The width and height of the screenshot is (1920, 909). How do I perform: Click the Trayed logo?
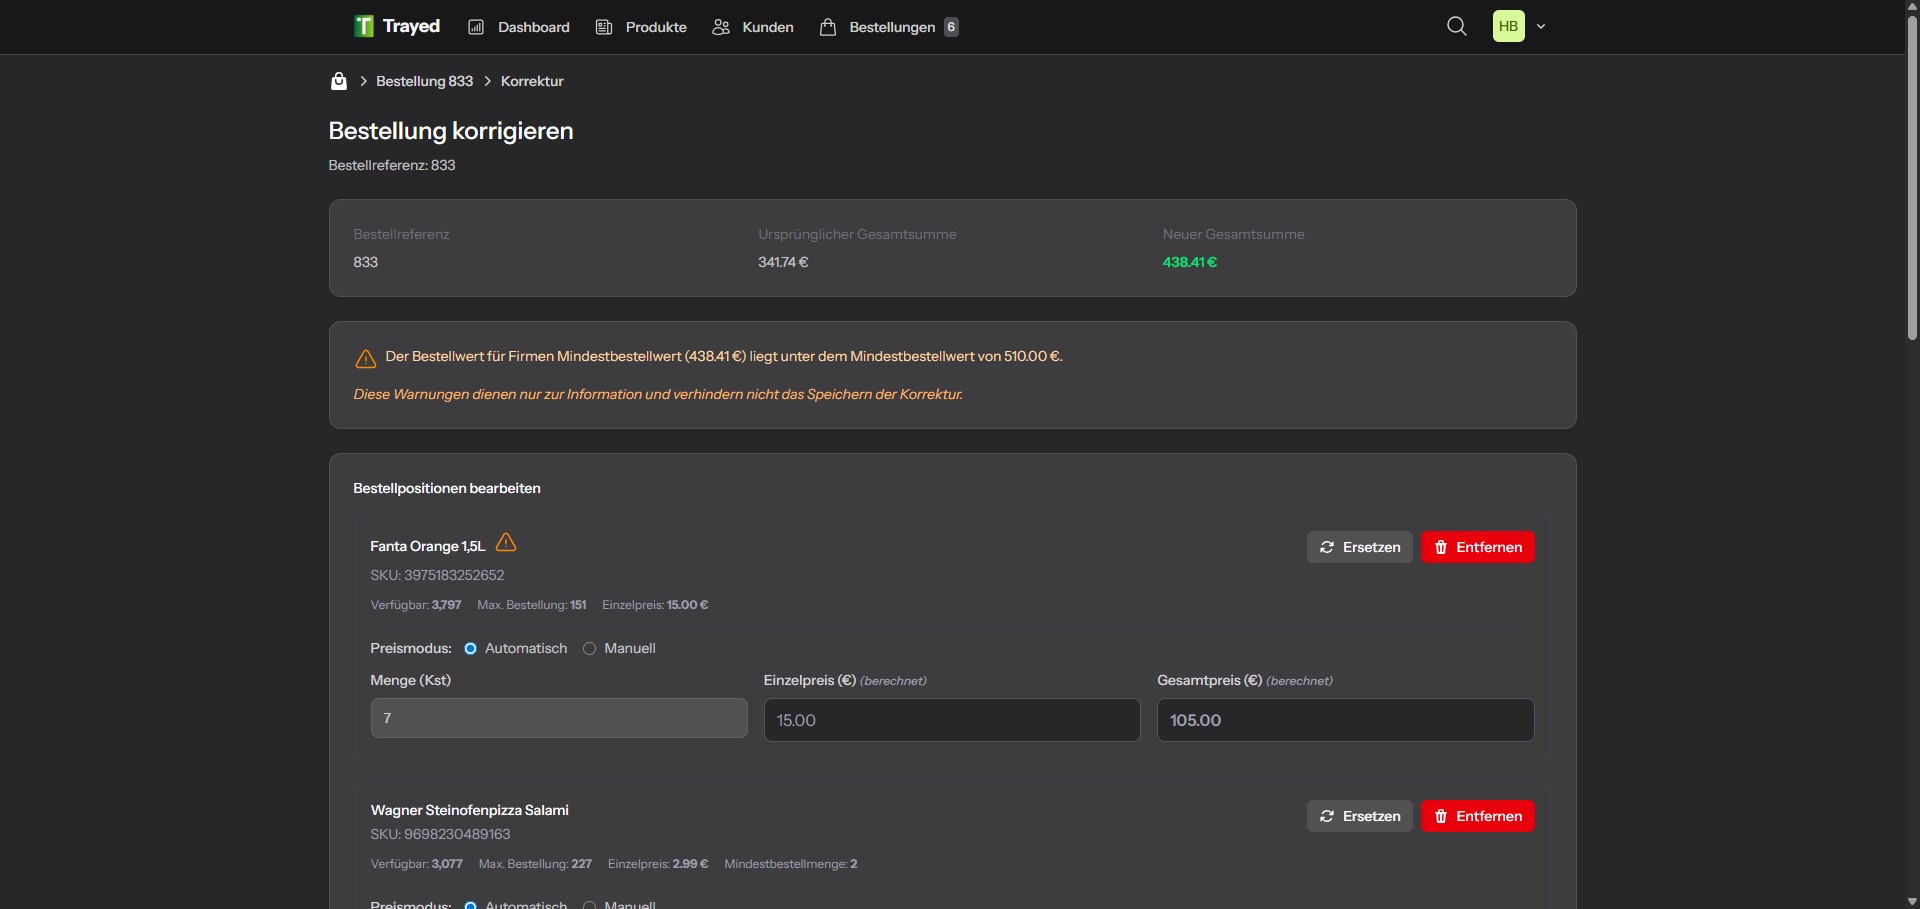coord(396,26)
